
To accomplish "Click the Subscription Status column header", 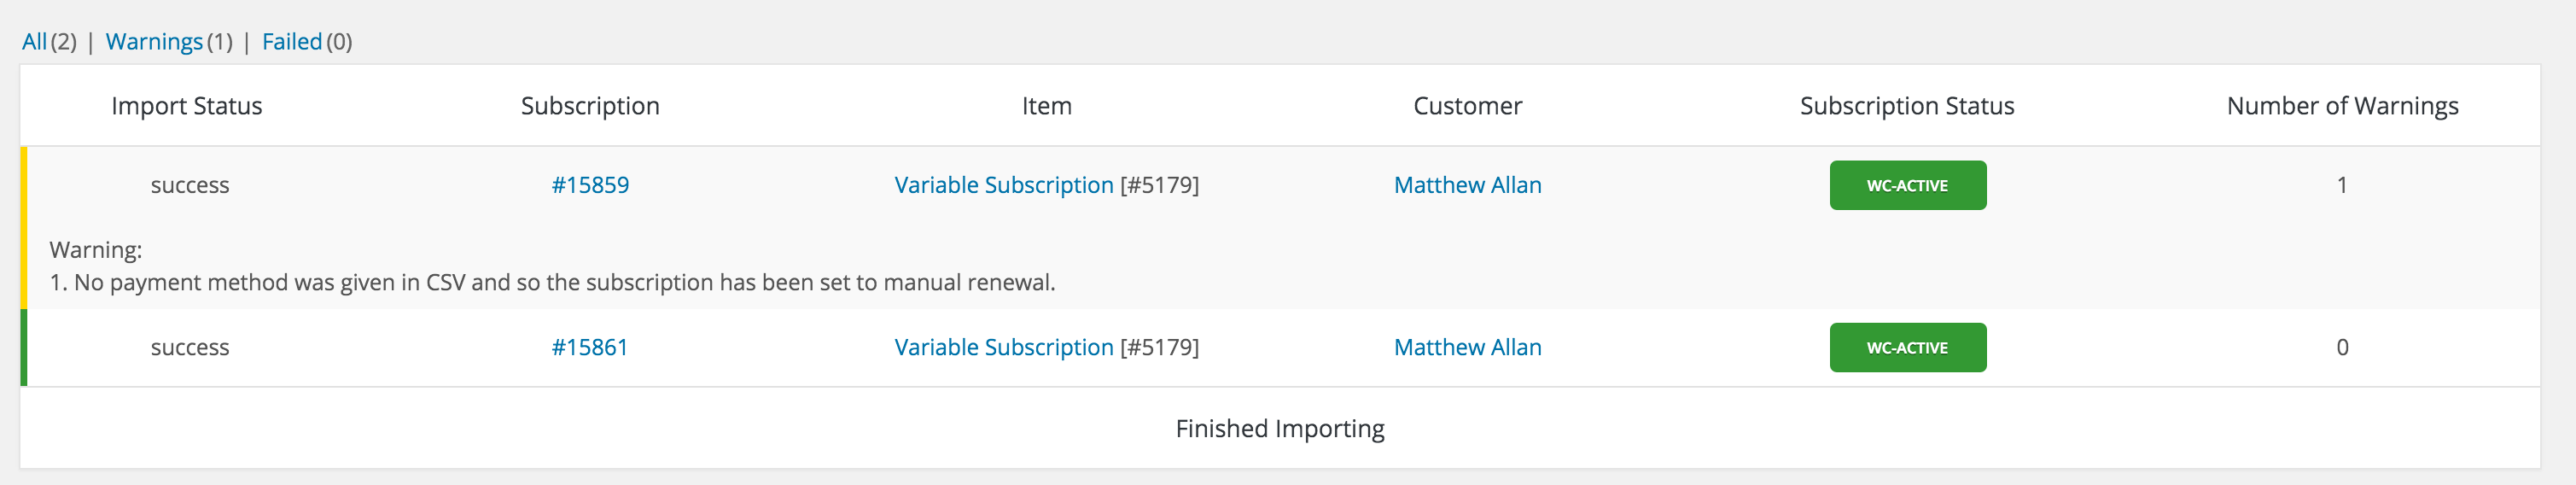I will 1907,106.
